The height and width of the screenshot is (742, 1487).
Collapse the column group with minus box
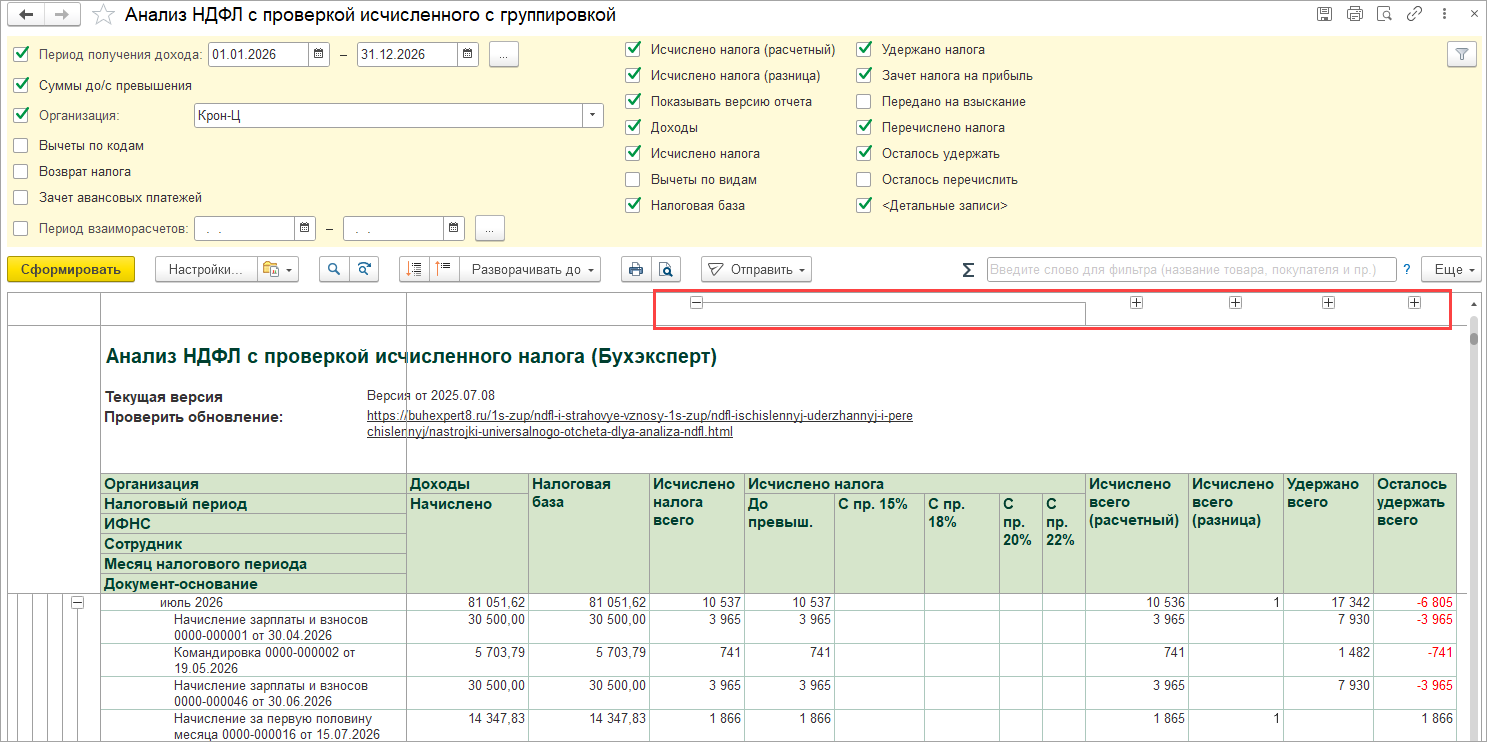(697, 303)
